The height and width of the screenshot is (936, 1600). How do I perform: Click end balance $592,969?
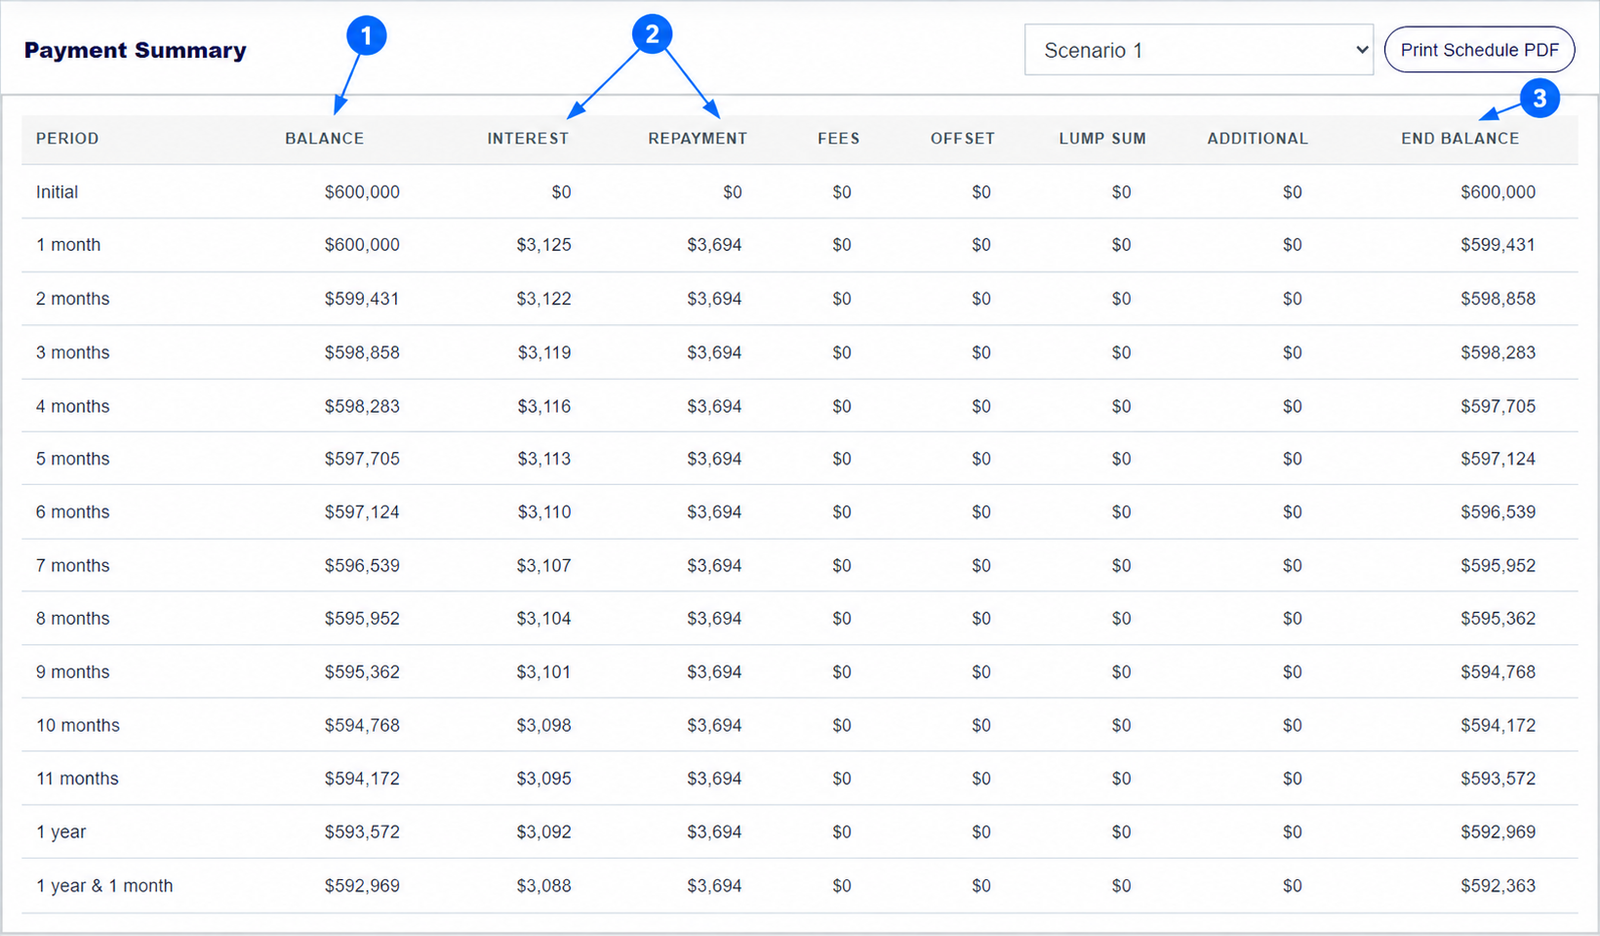coord(1498,832)
